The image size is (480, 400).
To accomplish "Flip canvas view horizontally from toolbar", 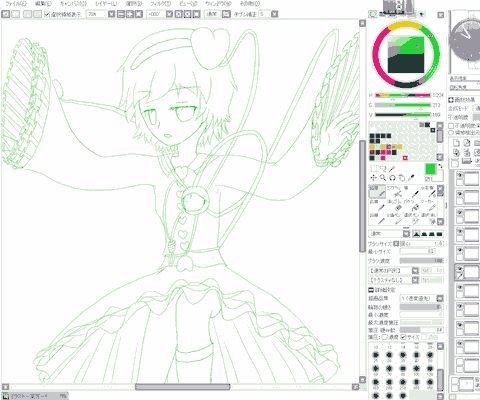I will tap(226, 14).
